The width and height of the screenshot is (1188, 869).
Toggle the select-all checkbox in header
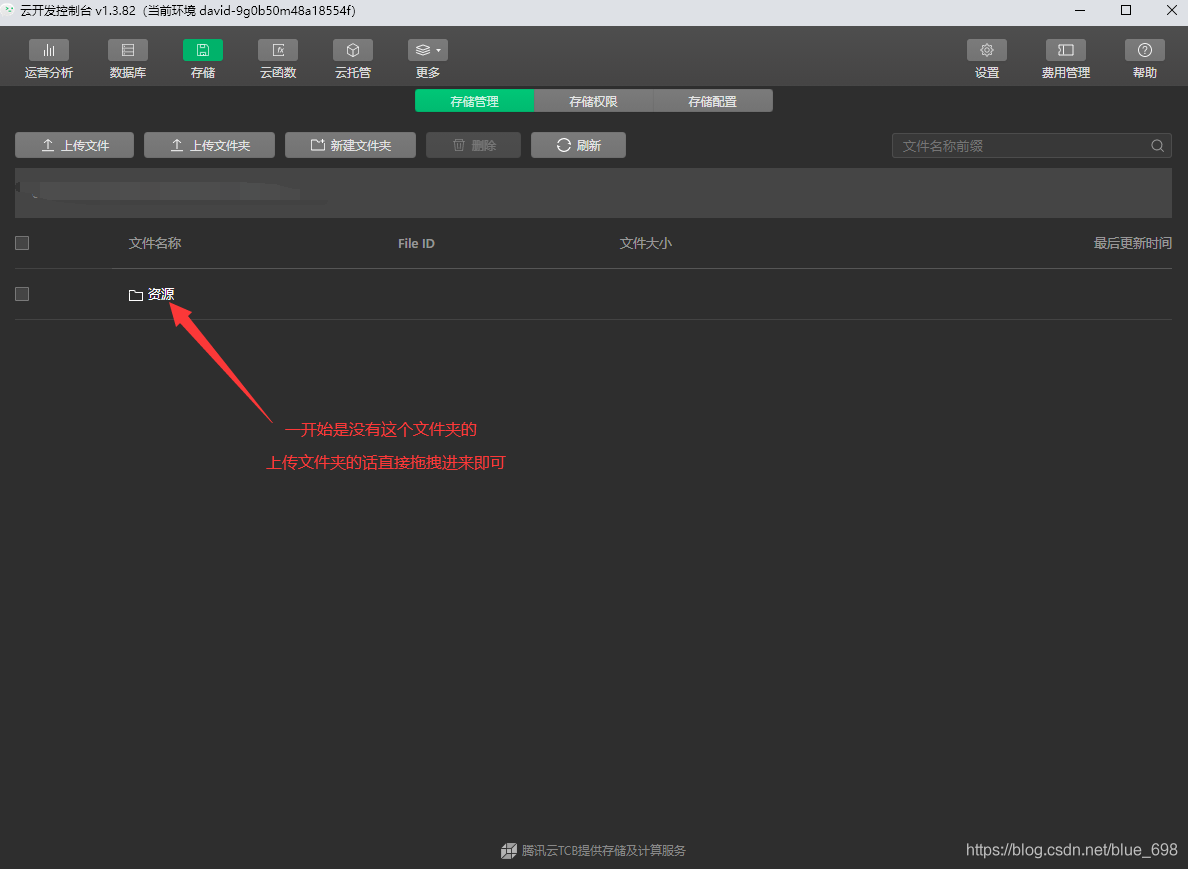point(22,243)
